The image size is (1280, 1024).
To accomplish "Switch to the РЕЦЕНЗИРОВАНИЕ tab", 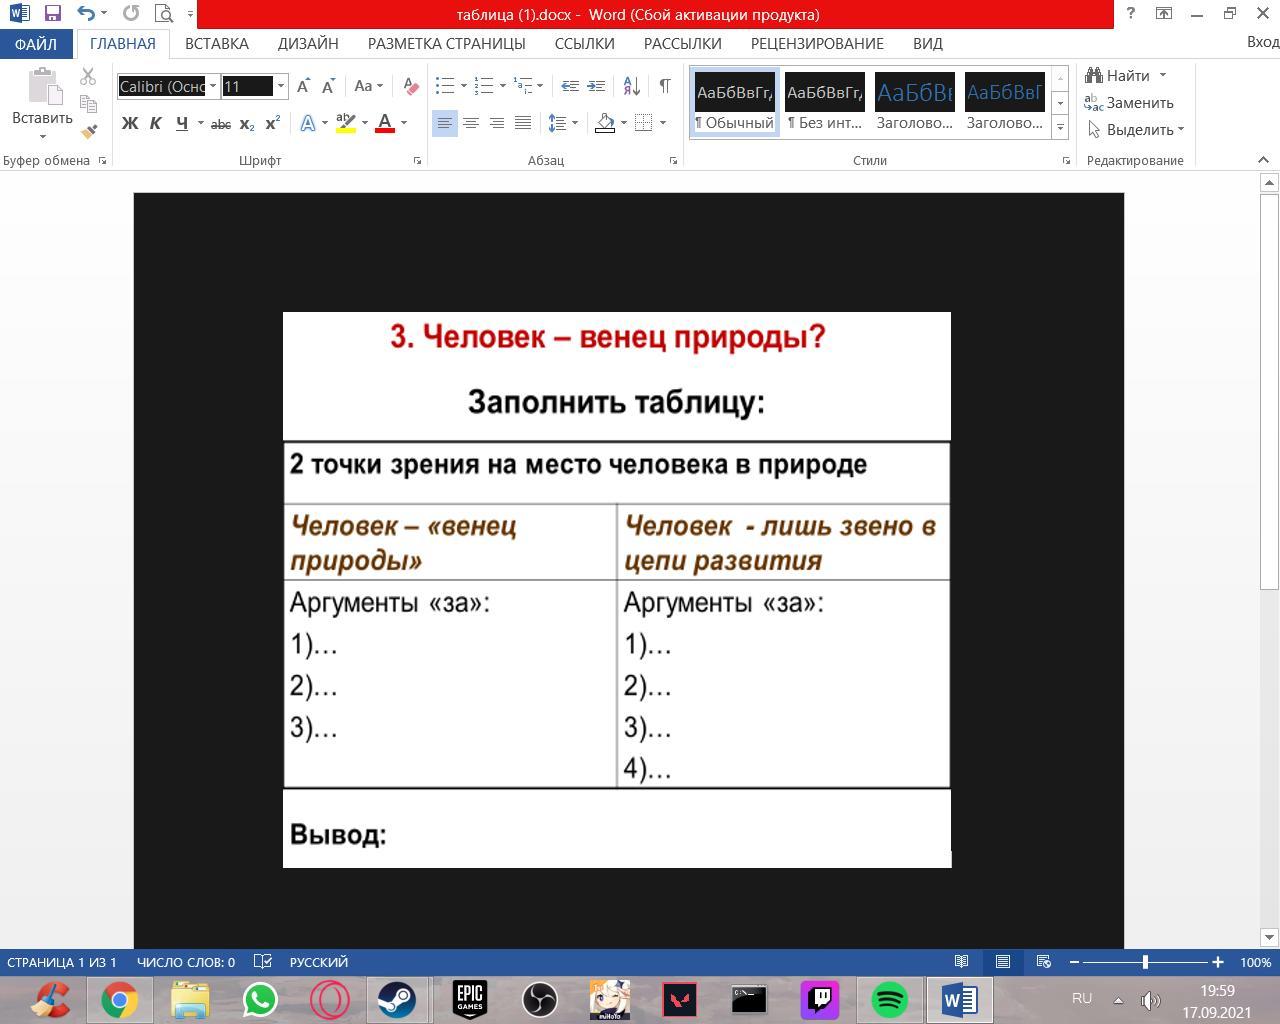I will click(x=817, y=43).
